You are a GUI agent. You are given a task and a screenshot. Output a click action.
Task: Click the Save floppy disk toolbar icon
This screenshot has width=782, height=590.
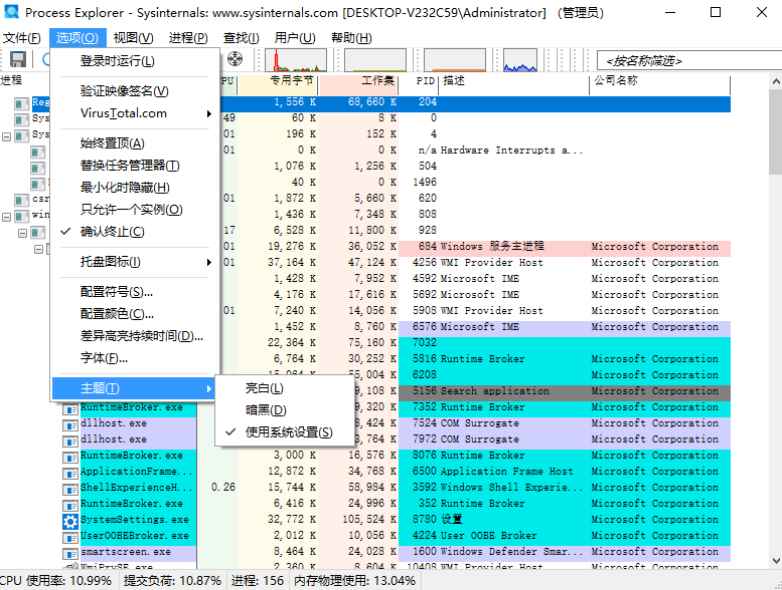point(18,60)
